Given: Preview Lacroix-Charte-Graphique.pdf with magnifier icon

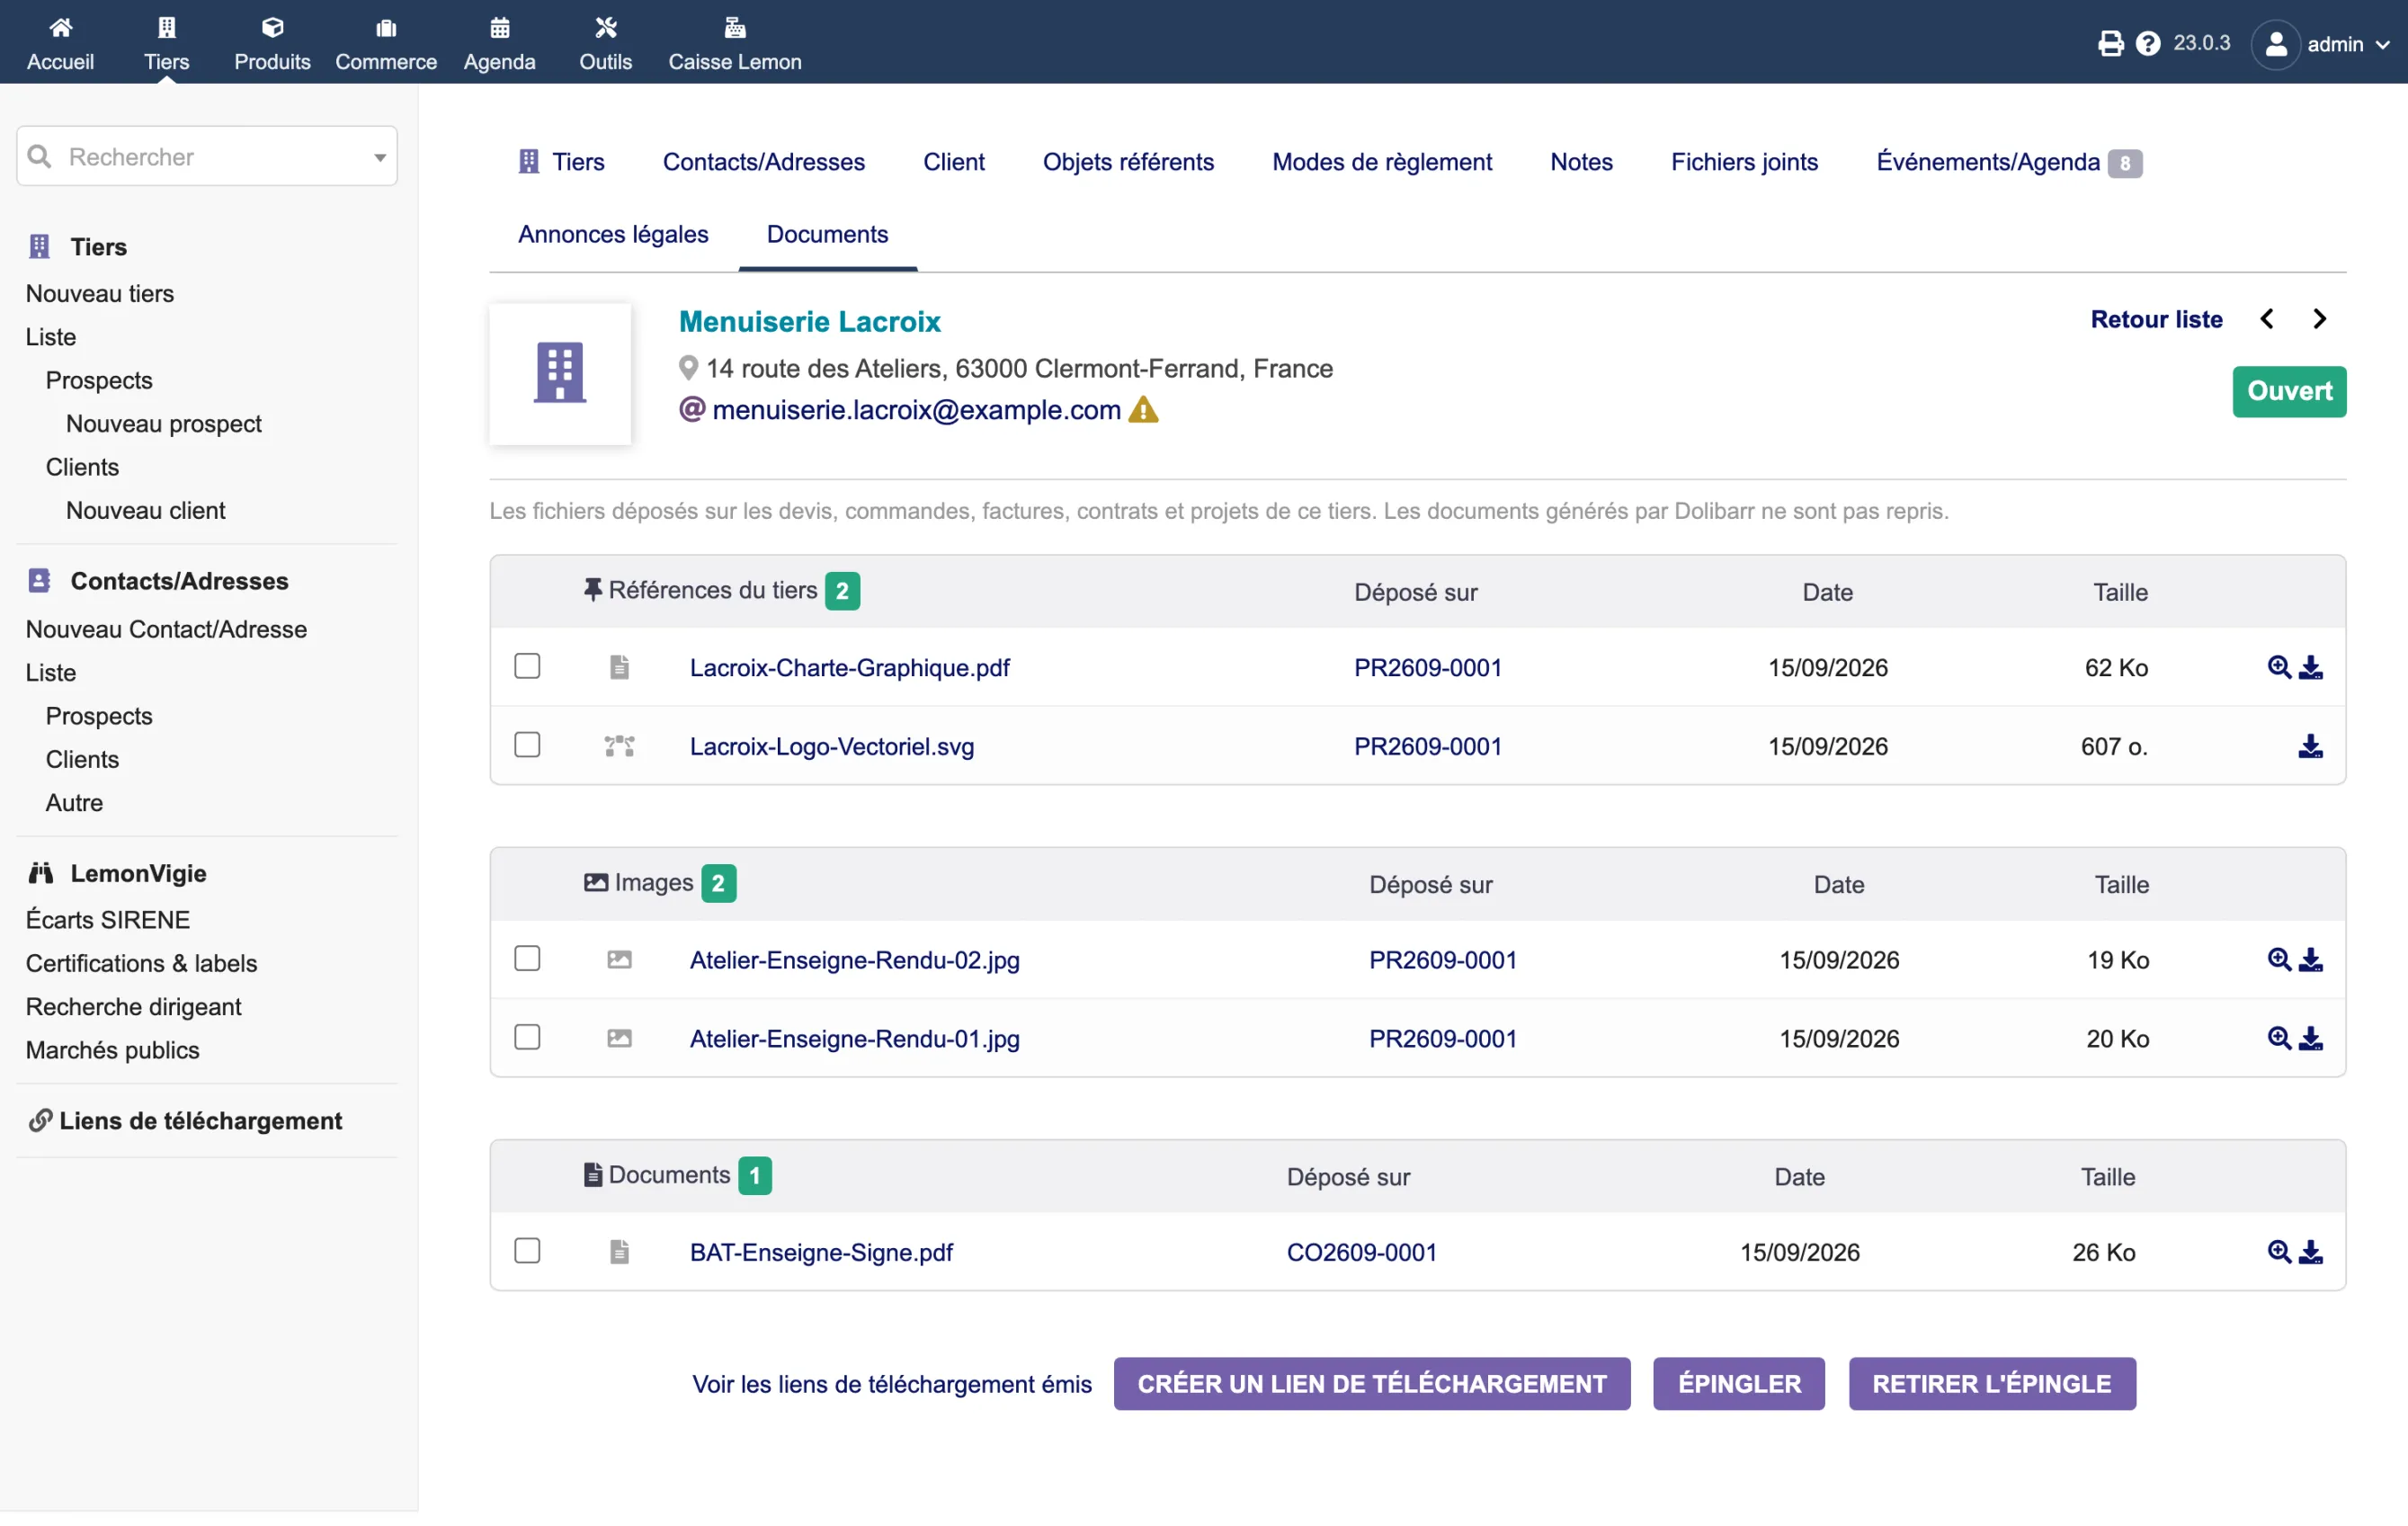Looking at the screenshot, I should click(2278, 667).
